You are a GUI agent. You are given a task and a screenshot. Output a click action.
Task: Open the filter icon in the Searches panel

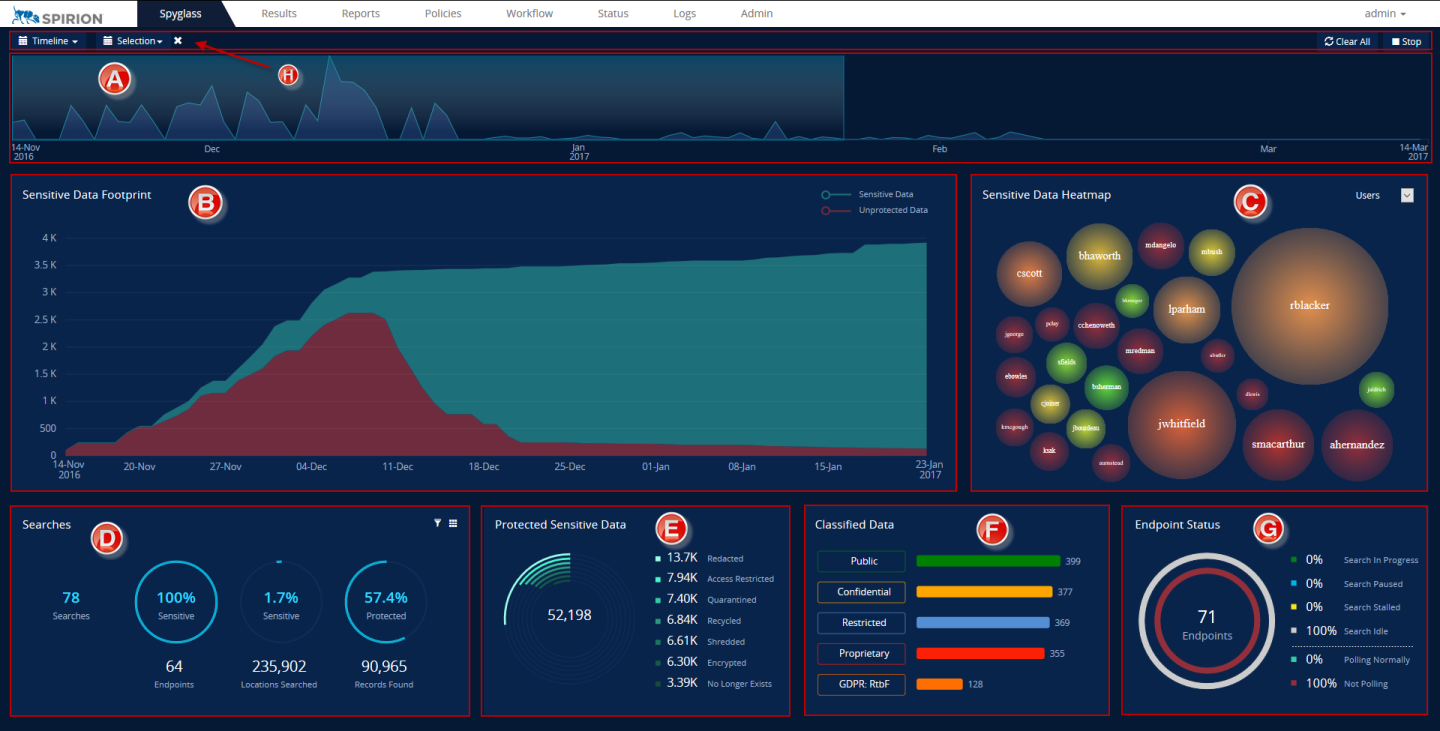tap(438, 523)
